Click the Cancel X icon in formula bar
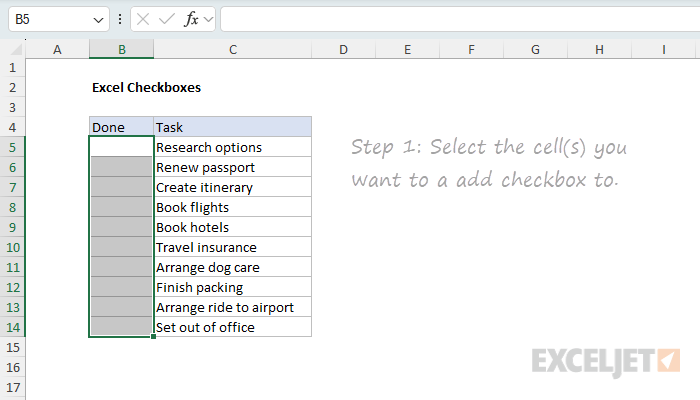The width and height of the screenshot is (700, 400). 143,19
